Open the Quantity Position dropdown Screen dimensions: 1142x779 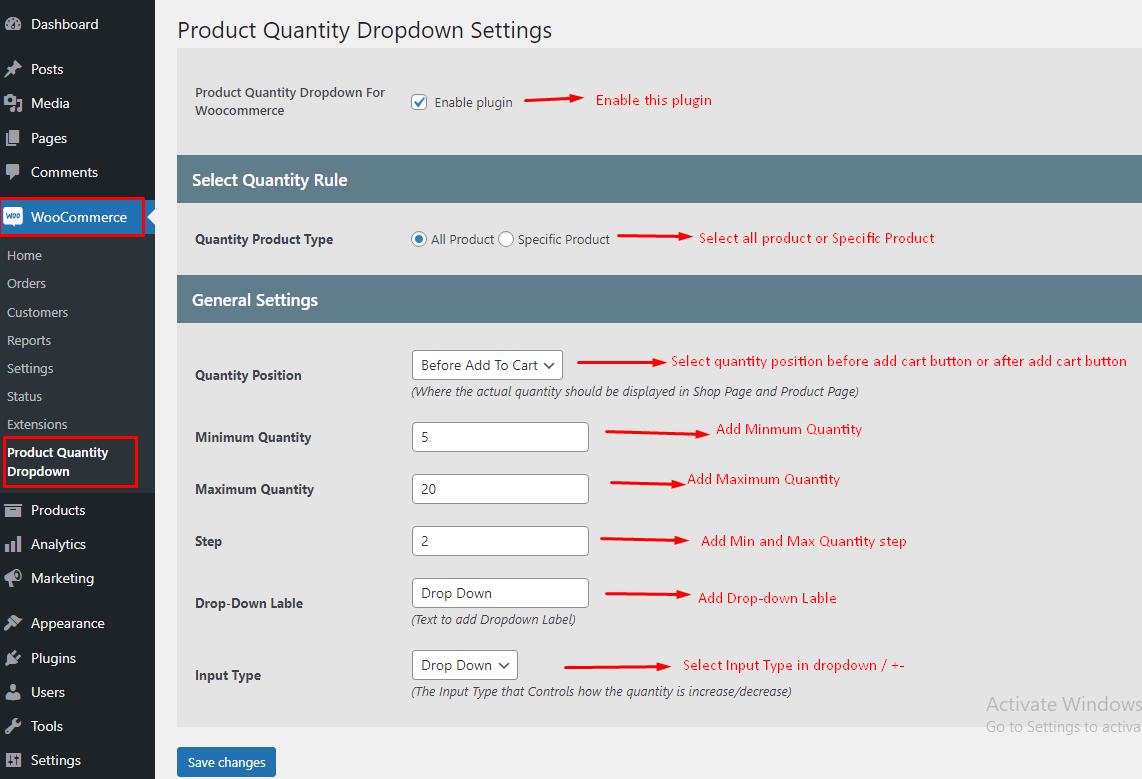coord(487,365)
